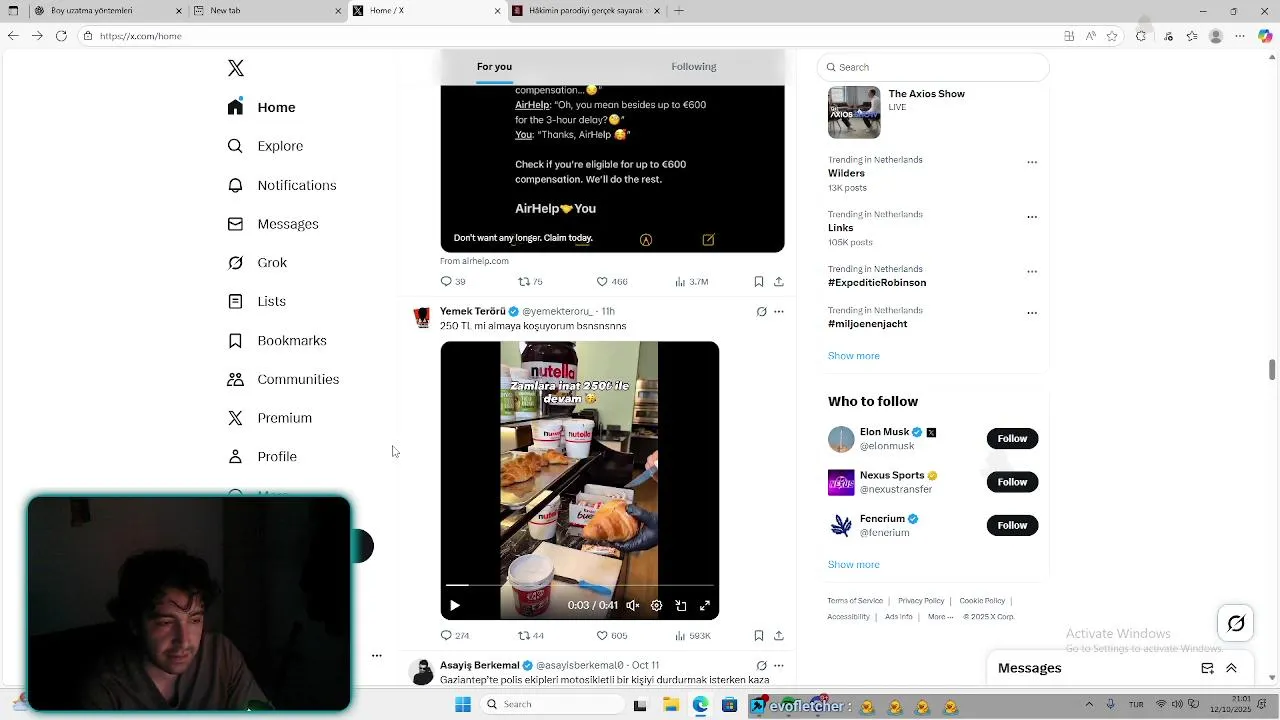
Task: Open Messages from the left sidebar
Action: tap(273, 224)
